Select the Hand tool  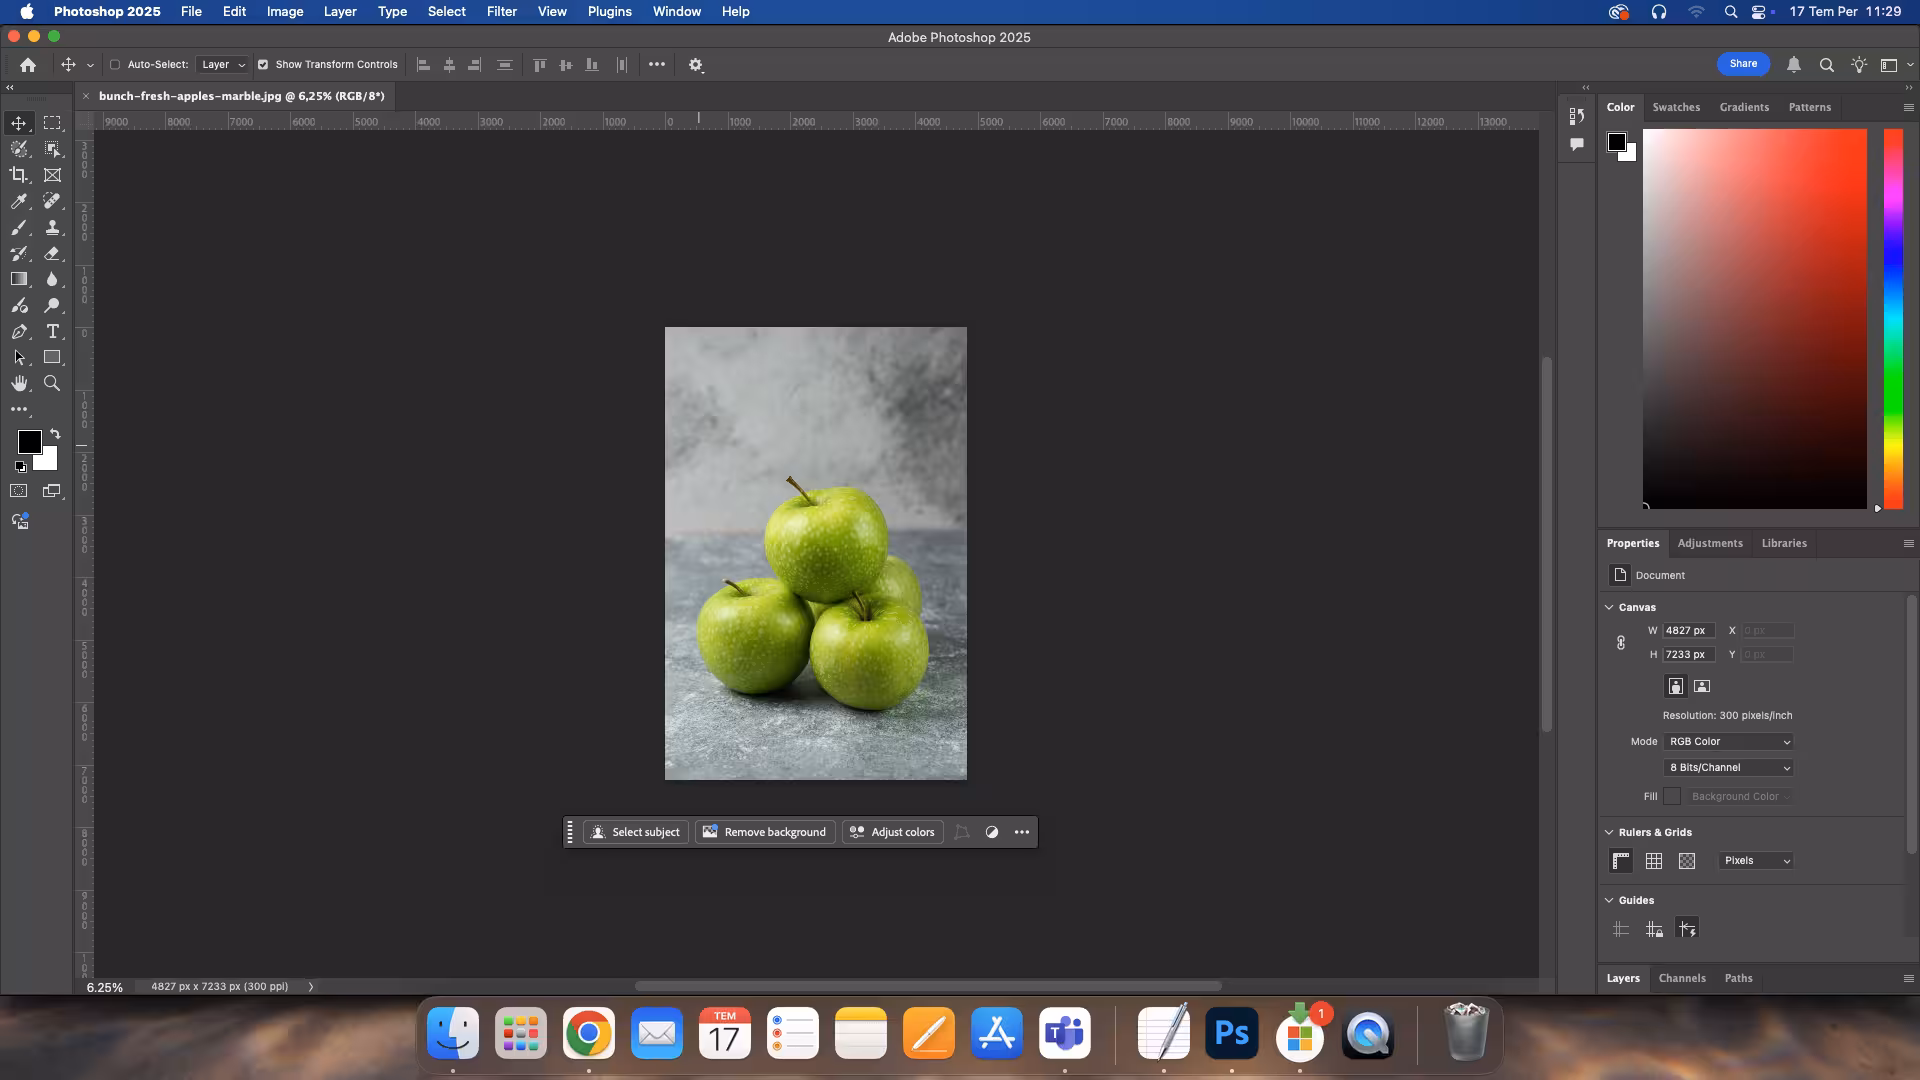tap(19, 383)
